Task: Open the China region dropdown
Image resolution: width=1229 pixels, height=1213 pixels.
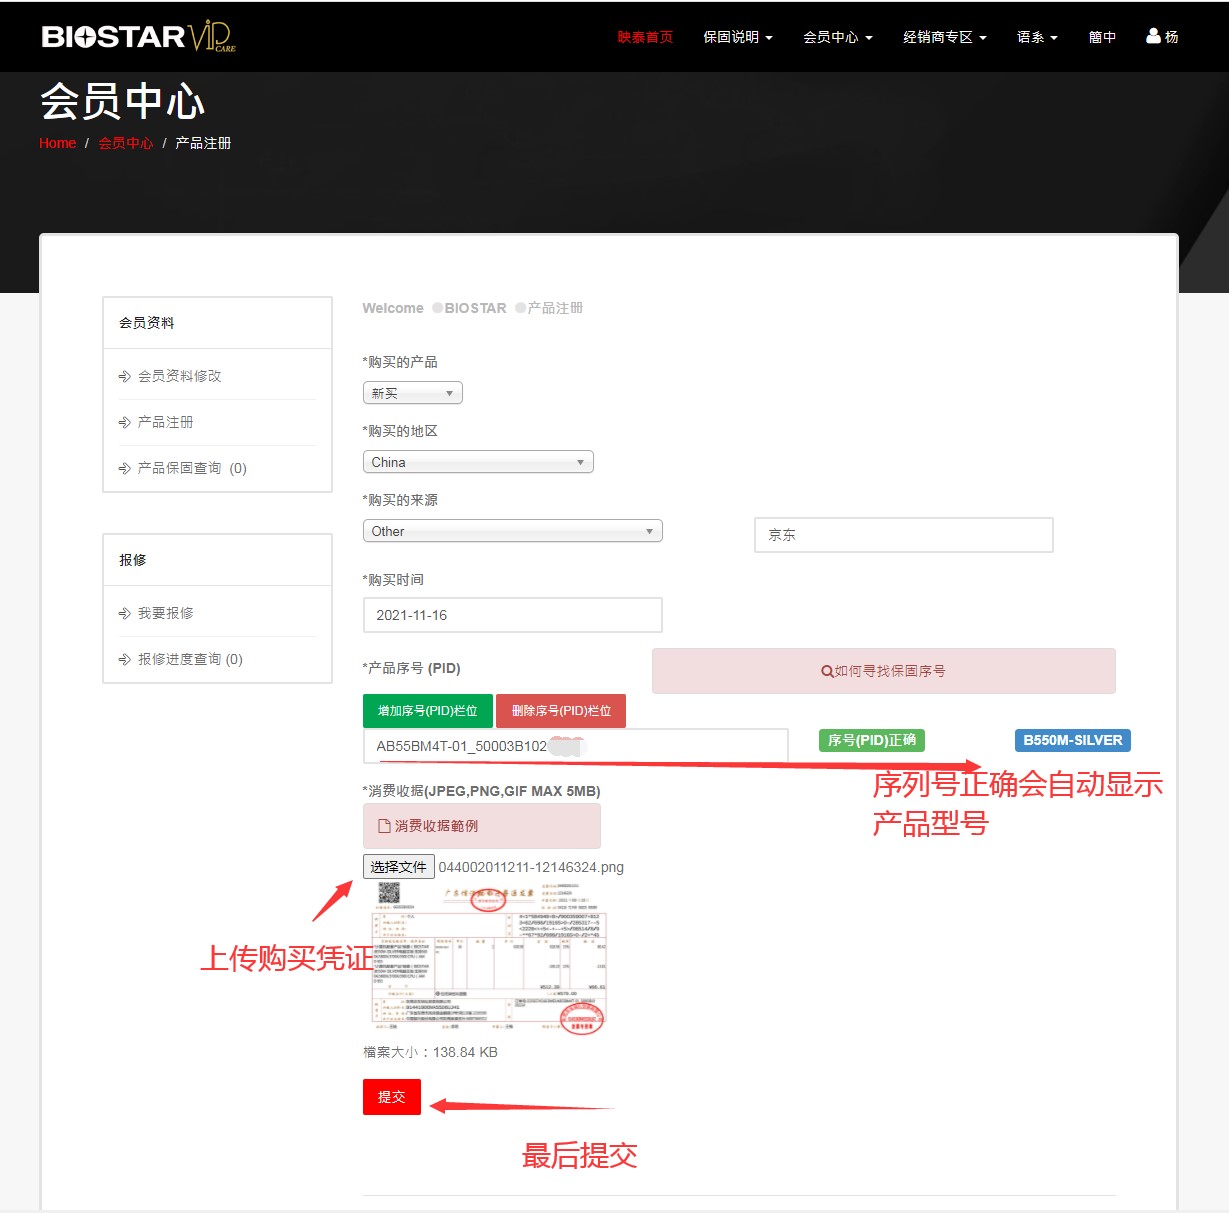Action: [478, 462]
